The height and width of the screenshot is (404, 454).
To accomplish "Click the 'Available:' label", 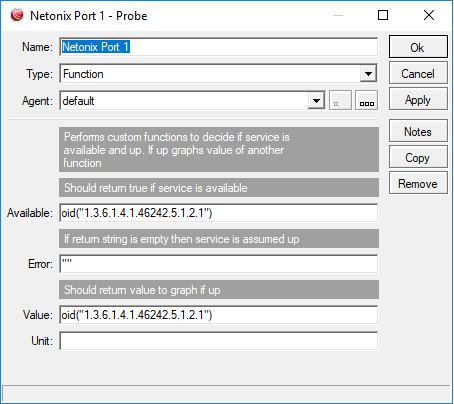I will 30,213.
